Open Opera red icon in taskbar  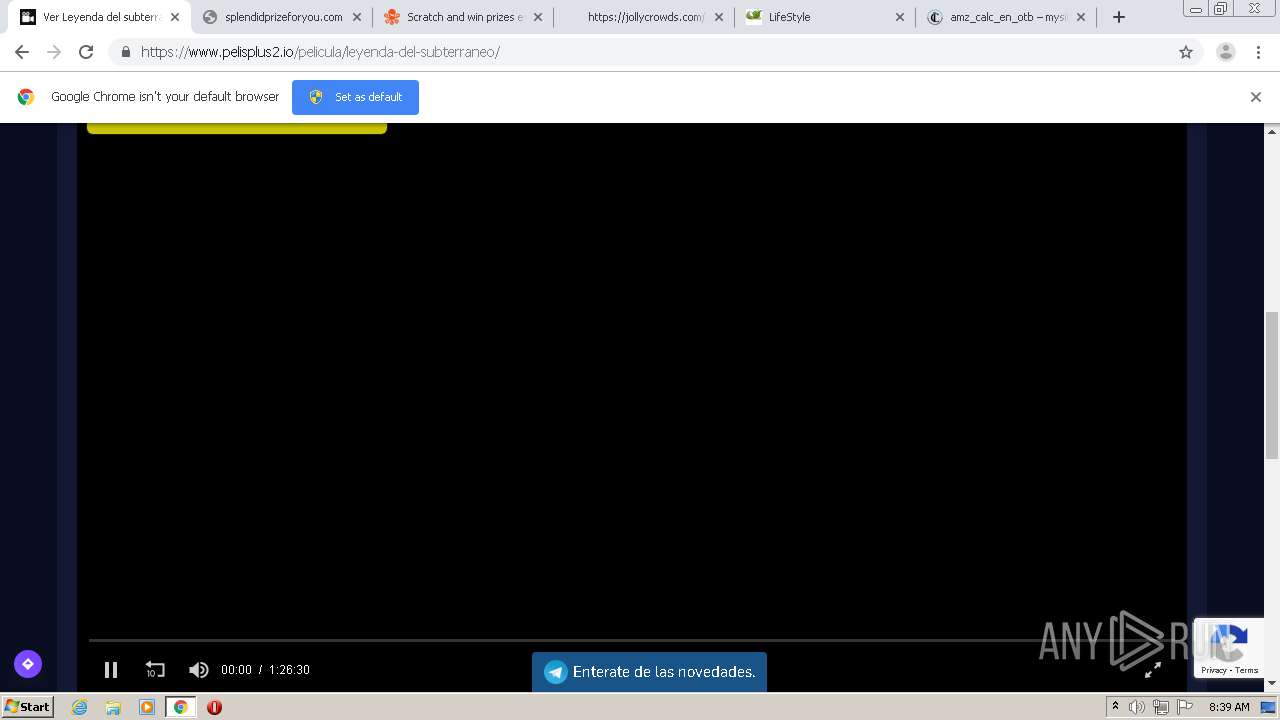pyautogui.click(x=214, y=707)
